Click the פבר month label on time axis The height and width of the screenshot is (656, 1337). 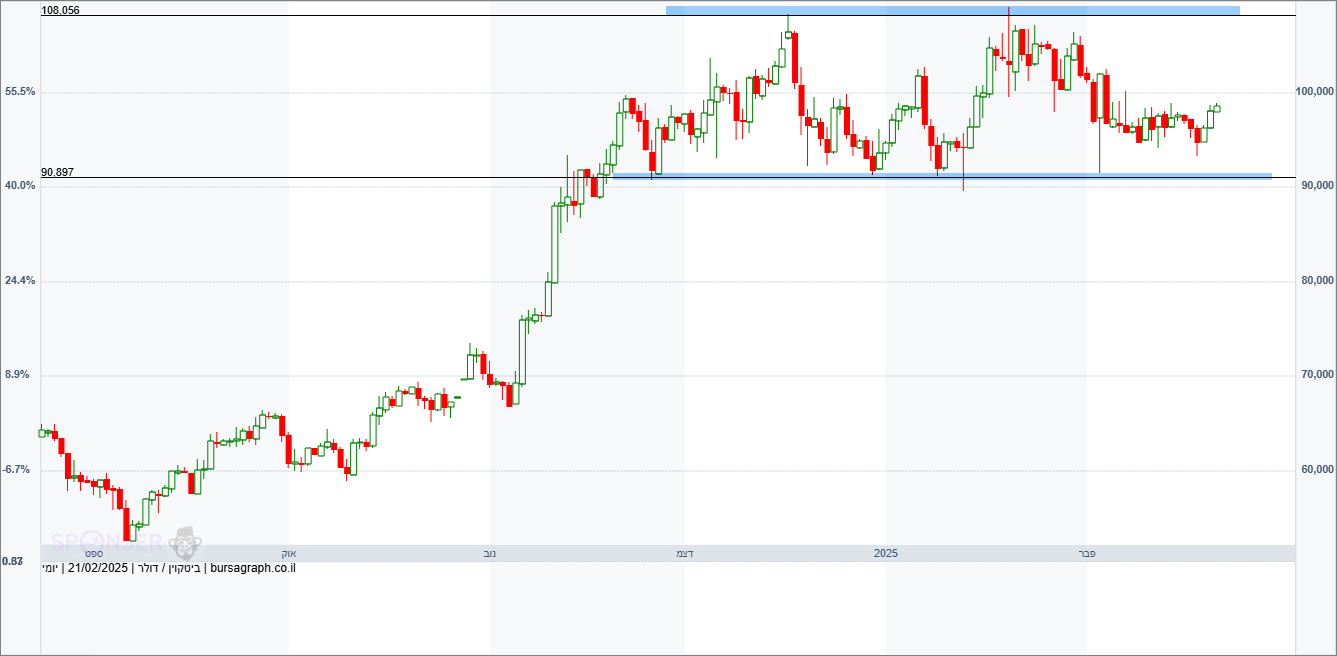[x=1087, y=553]
